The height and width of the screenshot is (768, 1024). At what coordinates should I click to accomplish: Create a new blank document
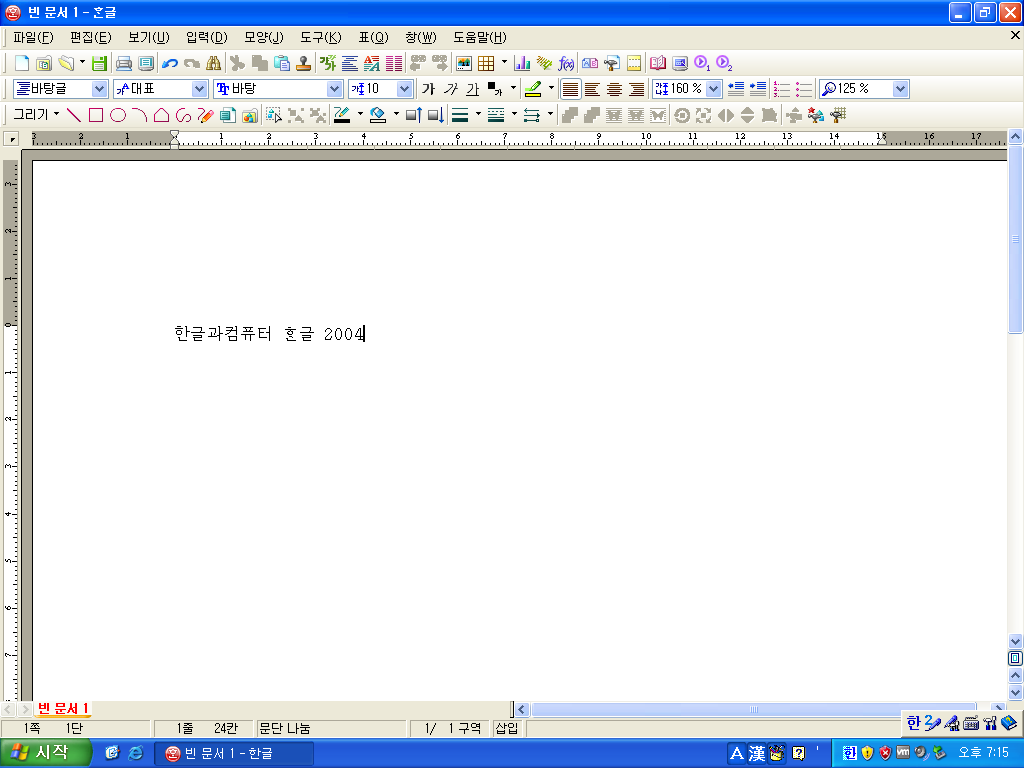[x=22, y=63]
